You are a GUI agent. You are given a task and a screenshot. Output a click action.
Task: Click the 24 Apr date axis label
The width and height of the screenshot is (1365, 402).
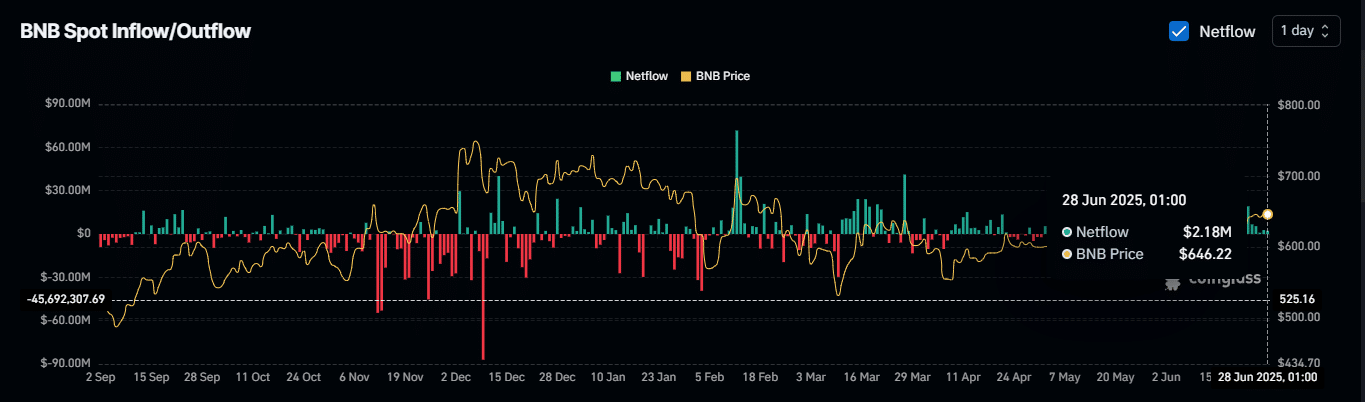pyautogui.click(x=1014, y=378)
